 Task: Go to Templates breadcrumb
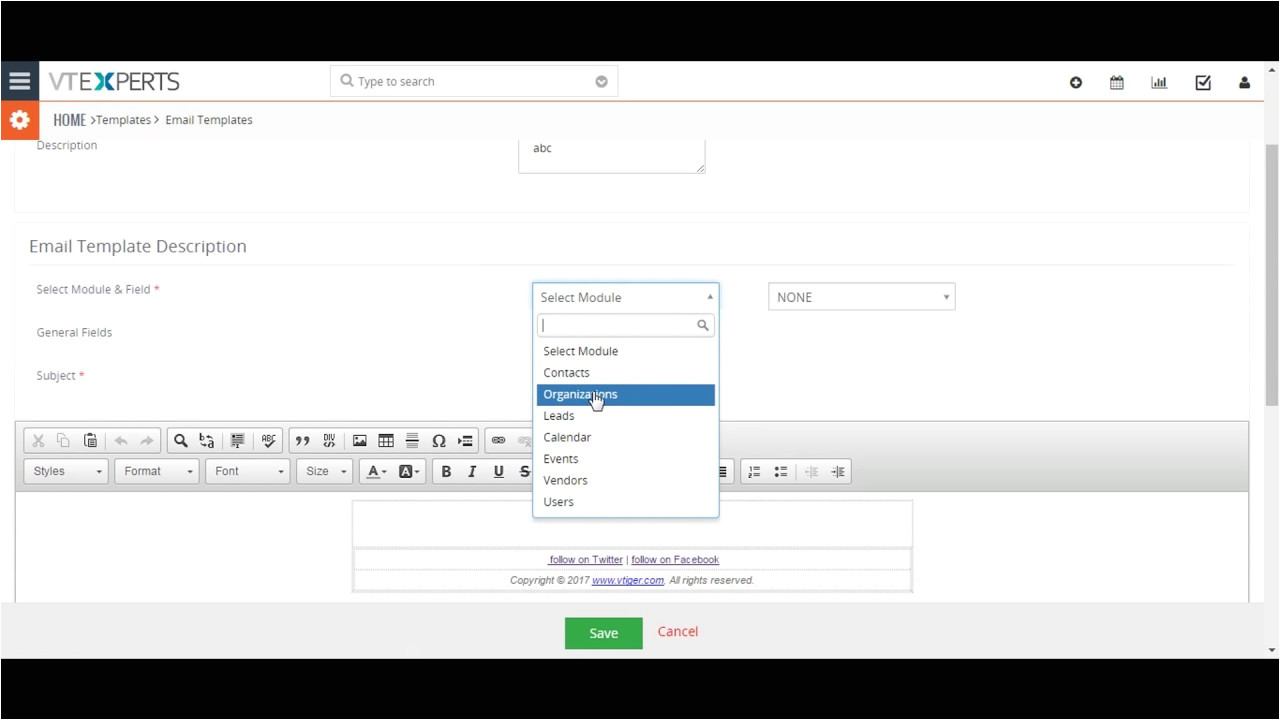click(123, 120)
